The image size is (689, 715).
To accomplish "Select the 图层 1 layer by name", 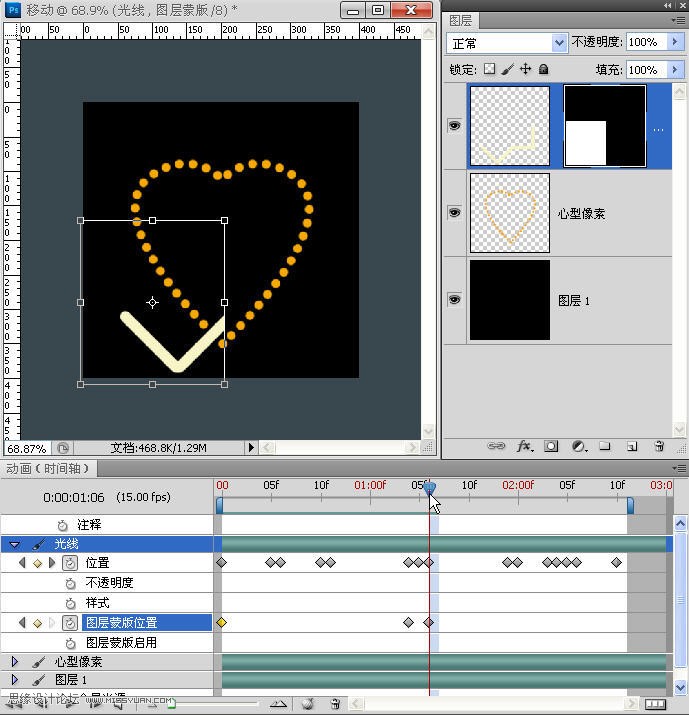I will [x=574, y=301].
